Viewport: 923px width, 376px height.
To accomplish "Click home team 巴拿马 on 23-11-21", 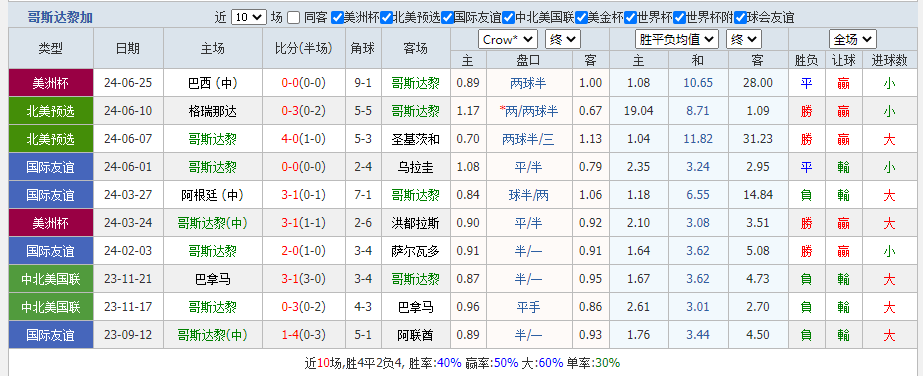I will (213, 279).
